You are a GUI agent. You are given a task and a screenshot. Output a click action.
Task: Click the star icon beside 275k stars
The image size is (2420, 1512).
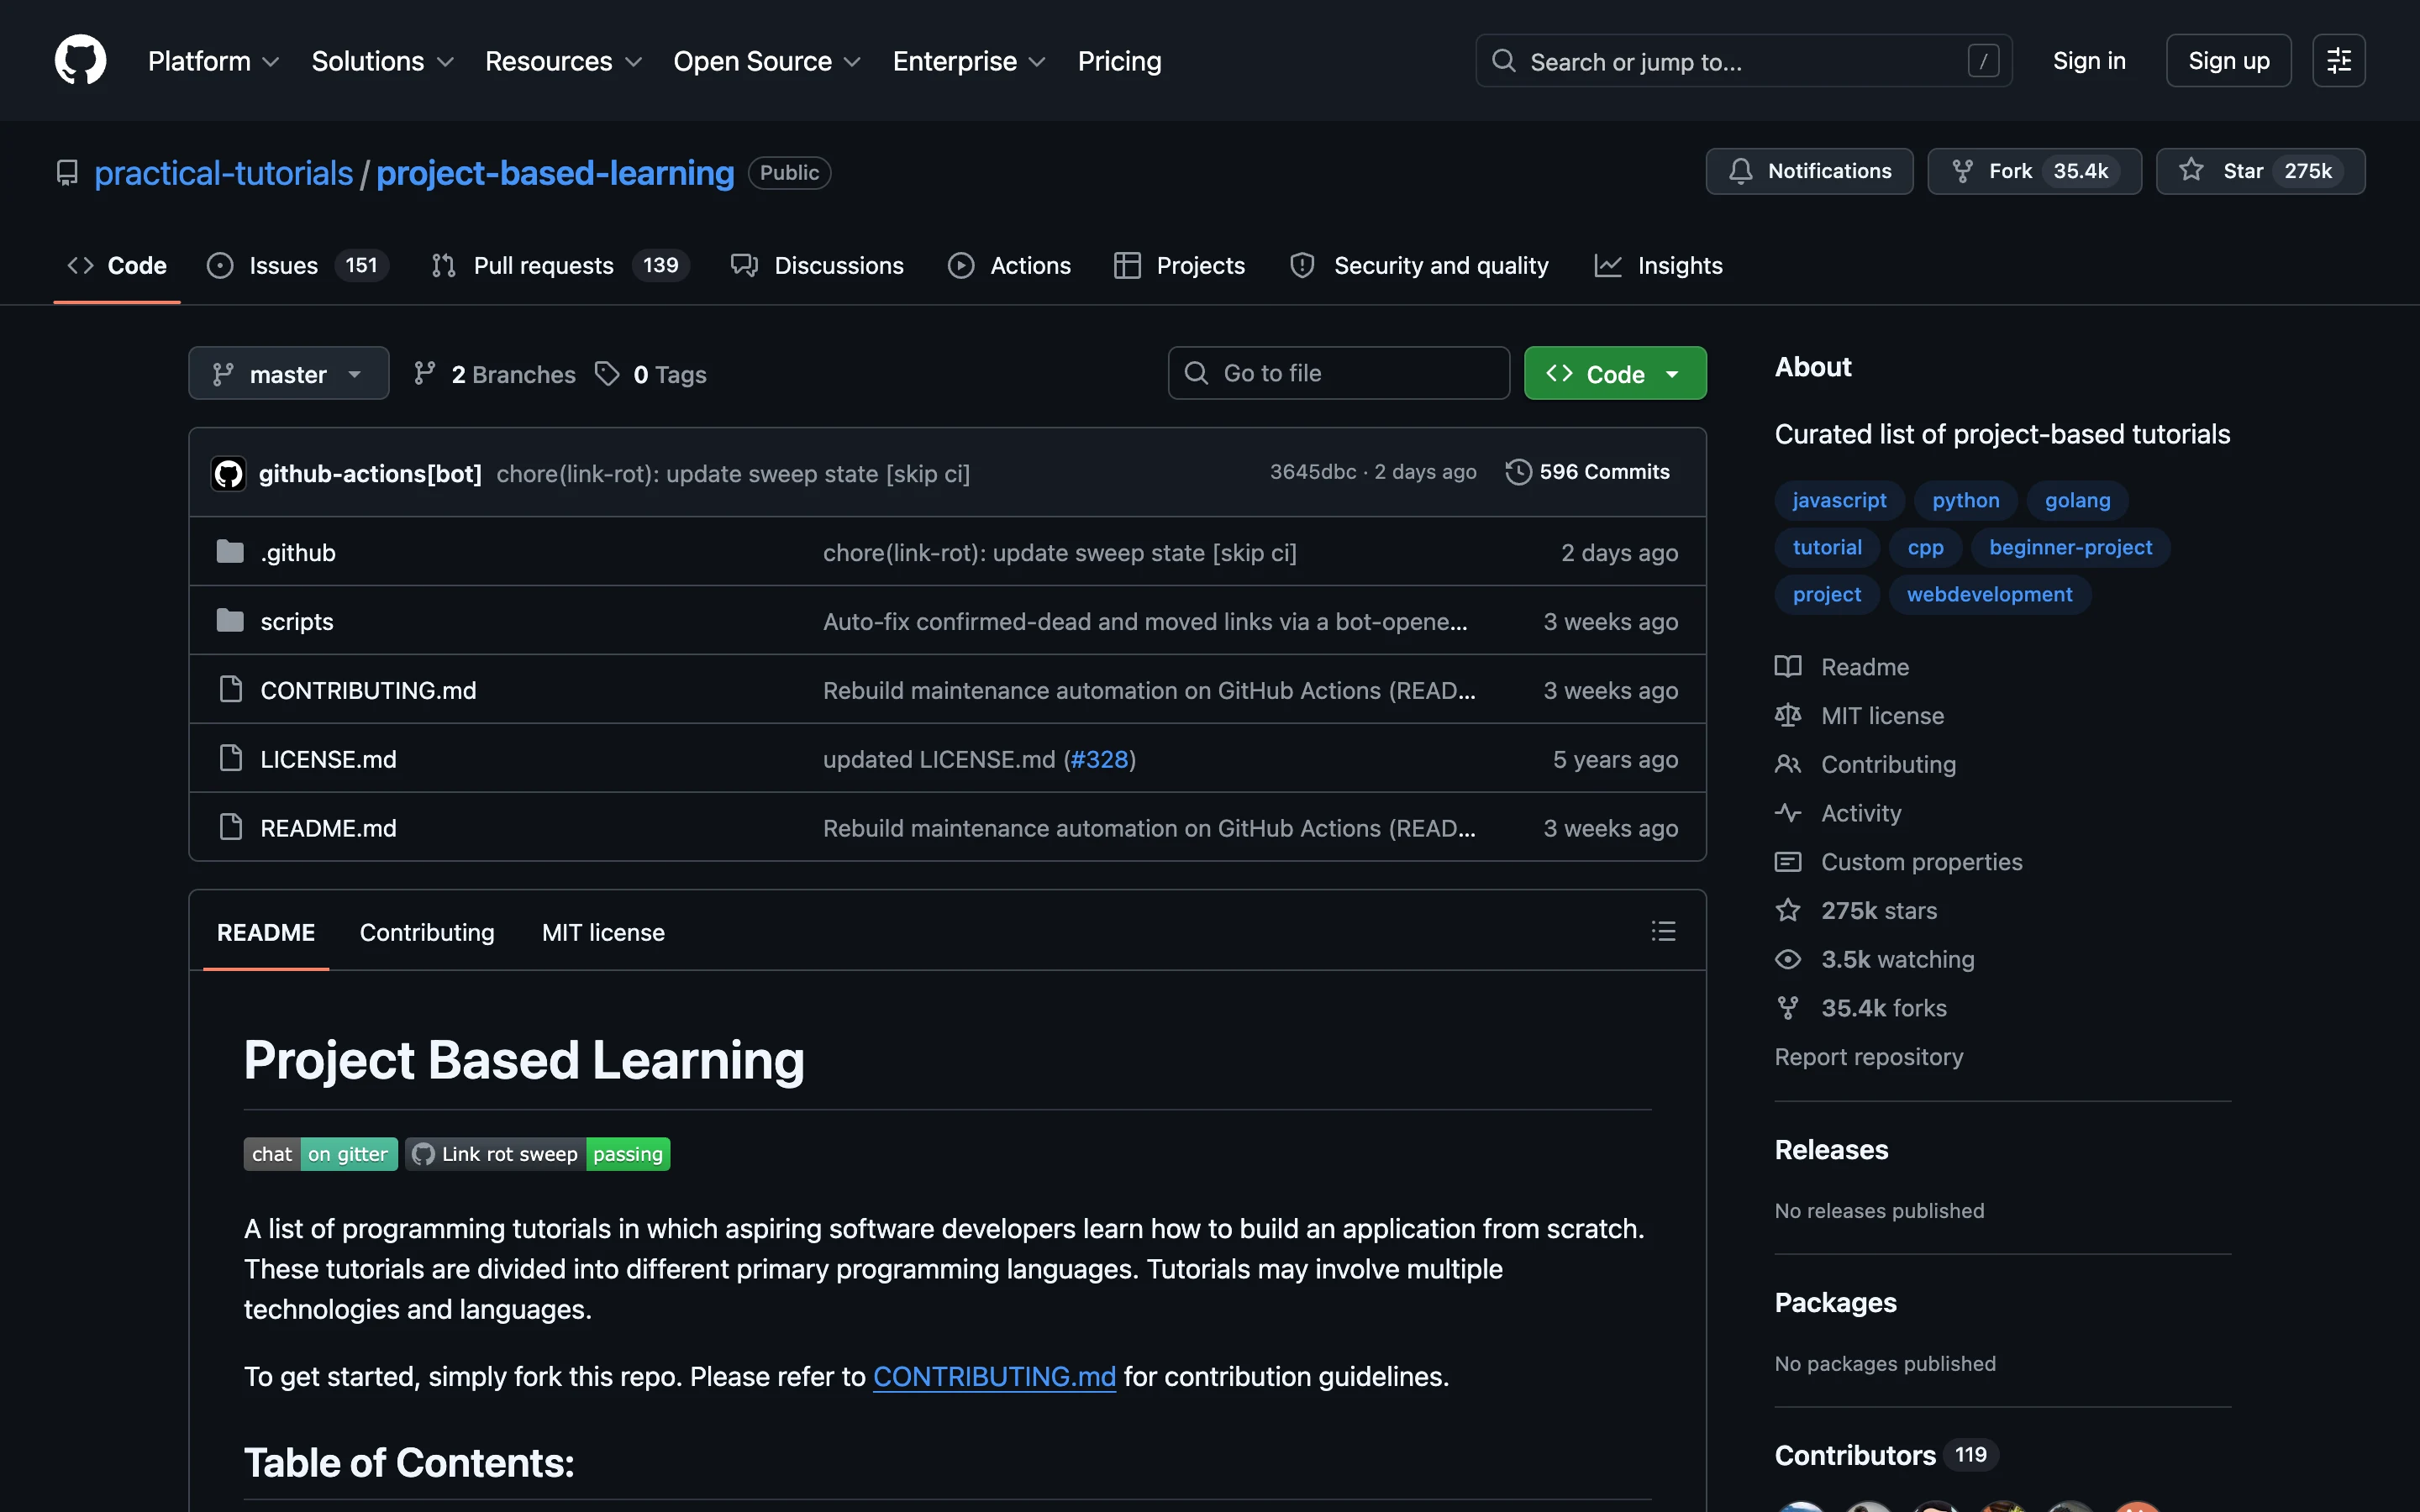tap(1788, 910)
